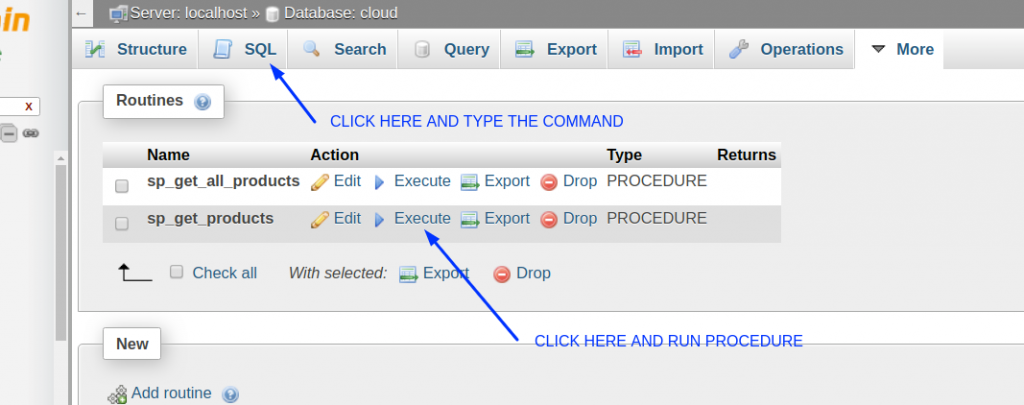
Task: Click red Drop icon for sp_get_all_products
Action: pos(549,182)
